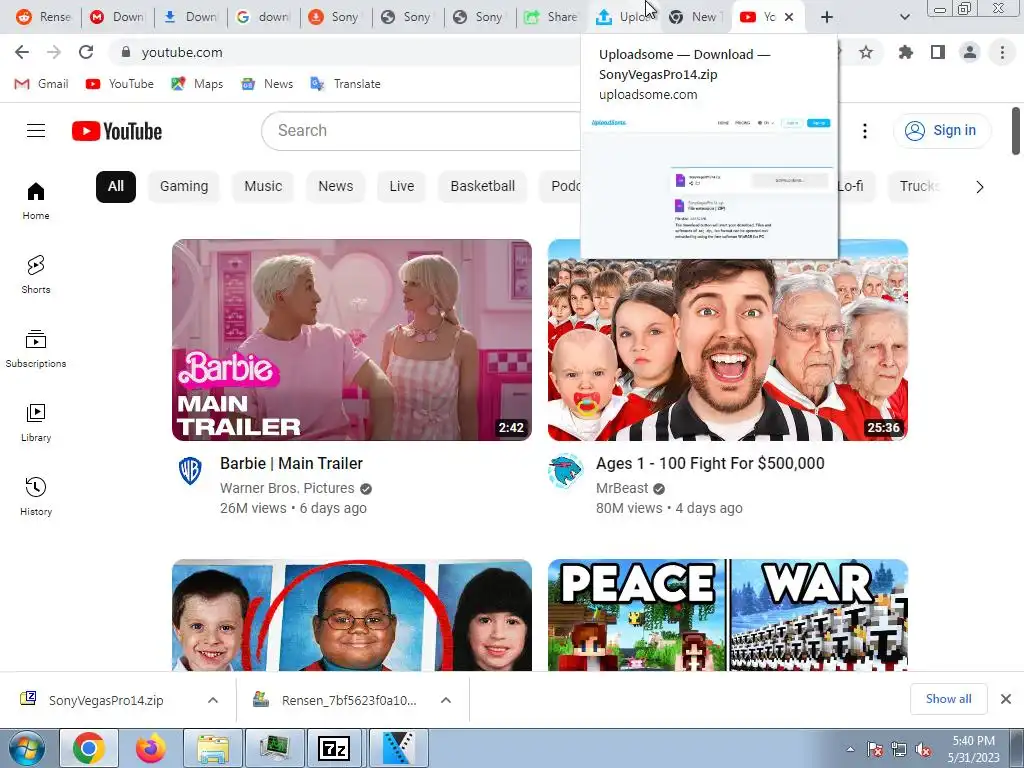Expand Rensen download options chevron
The width and height of the screenshot is (1024, 768).
click(x=446, y=700)
